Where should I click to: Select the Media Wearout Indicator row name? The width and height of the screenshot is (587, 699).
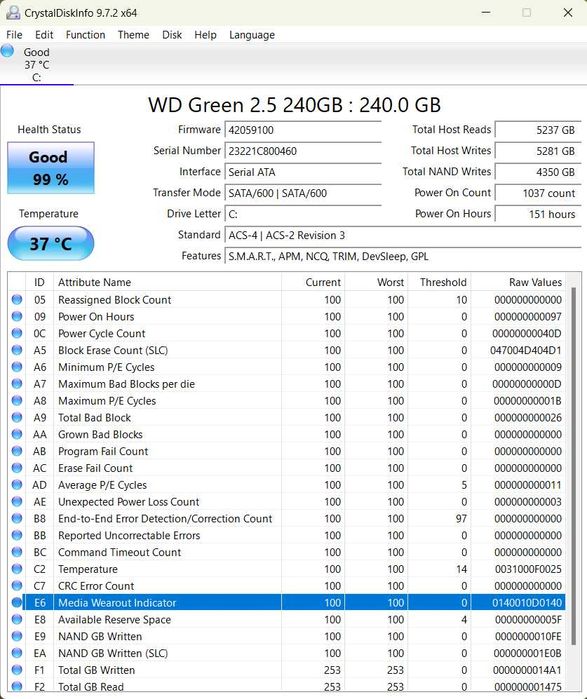pos(117,603)
